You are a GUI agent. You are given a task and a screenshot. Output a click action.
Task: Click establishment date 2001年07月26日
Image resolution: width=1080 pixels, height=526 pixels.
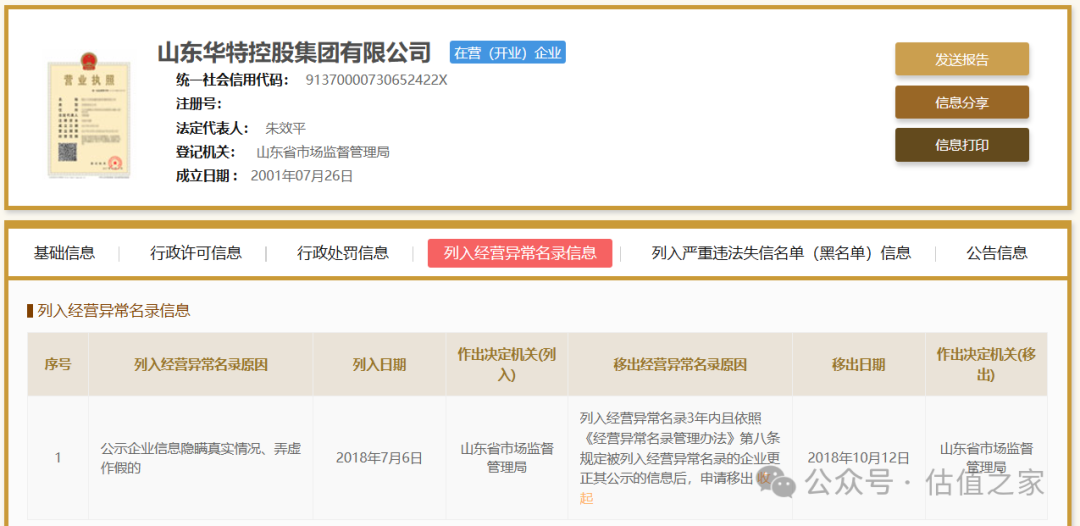302,176
